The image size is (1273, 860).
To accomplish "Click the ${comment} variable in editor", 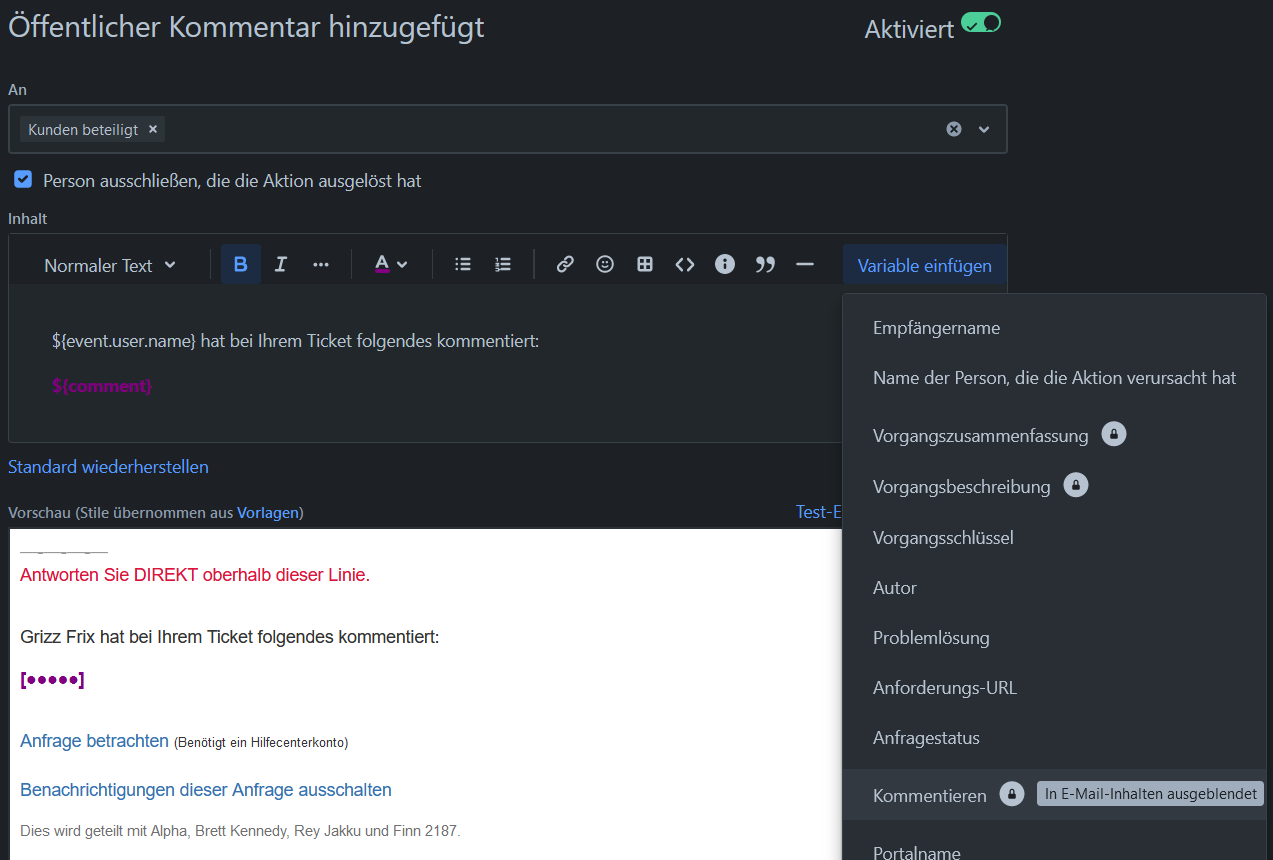I will point(102,385).
